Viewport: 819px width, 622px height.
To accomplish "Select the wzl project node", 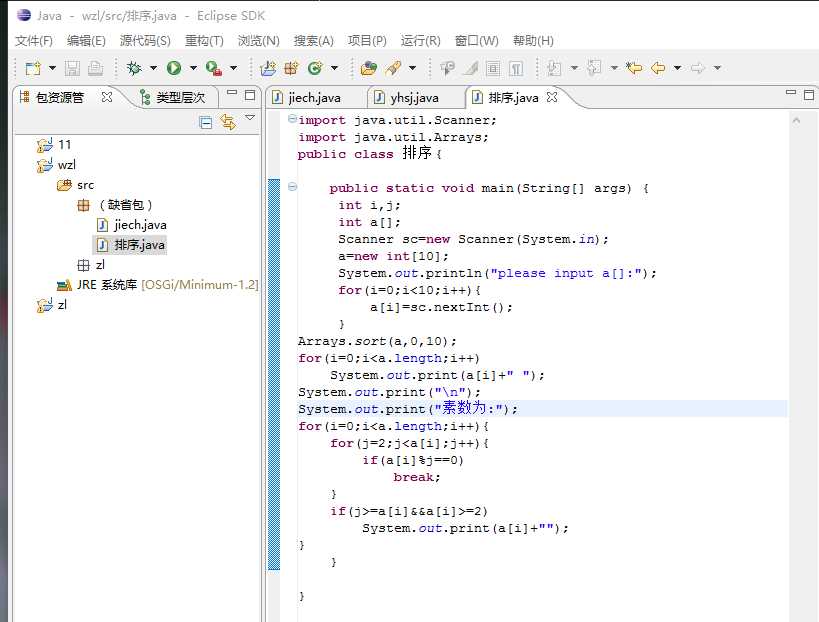I will pyautogui.click(x=56, y=165).
